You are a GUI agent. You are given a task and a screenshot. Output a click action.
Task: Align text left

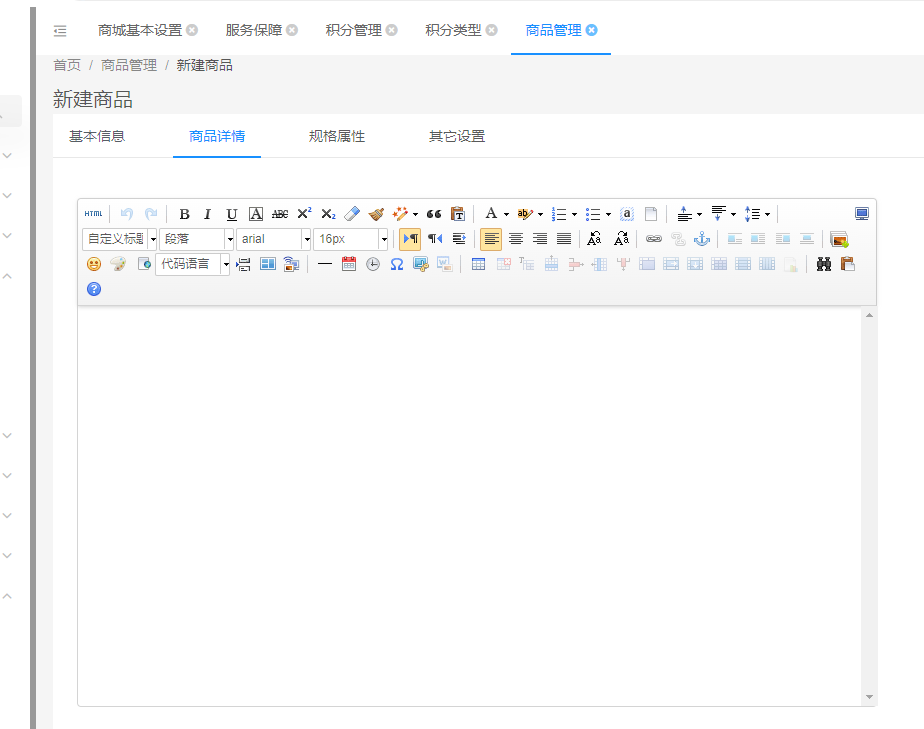[491, 239]
